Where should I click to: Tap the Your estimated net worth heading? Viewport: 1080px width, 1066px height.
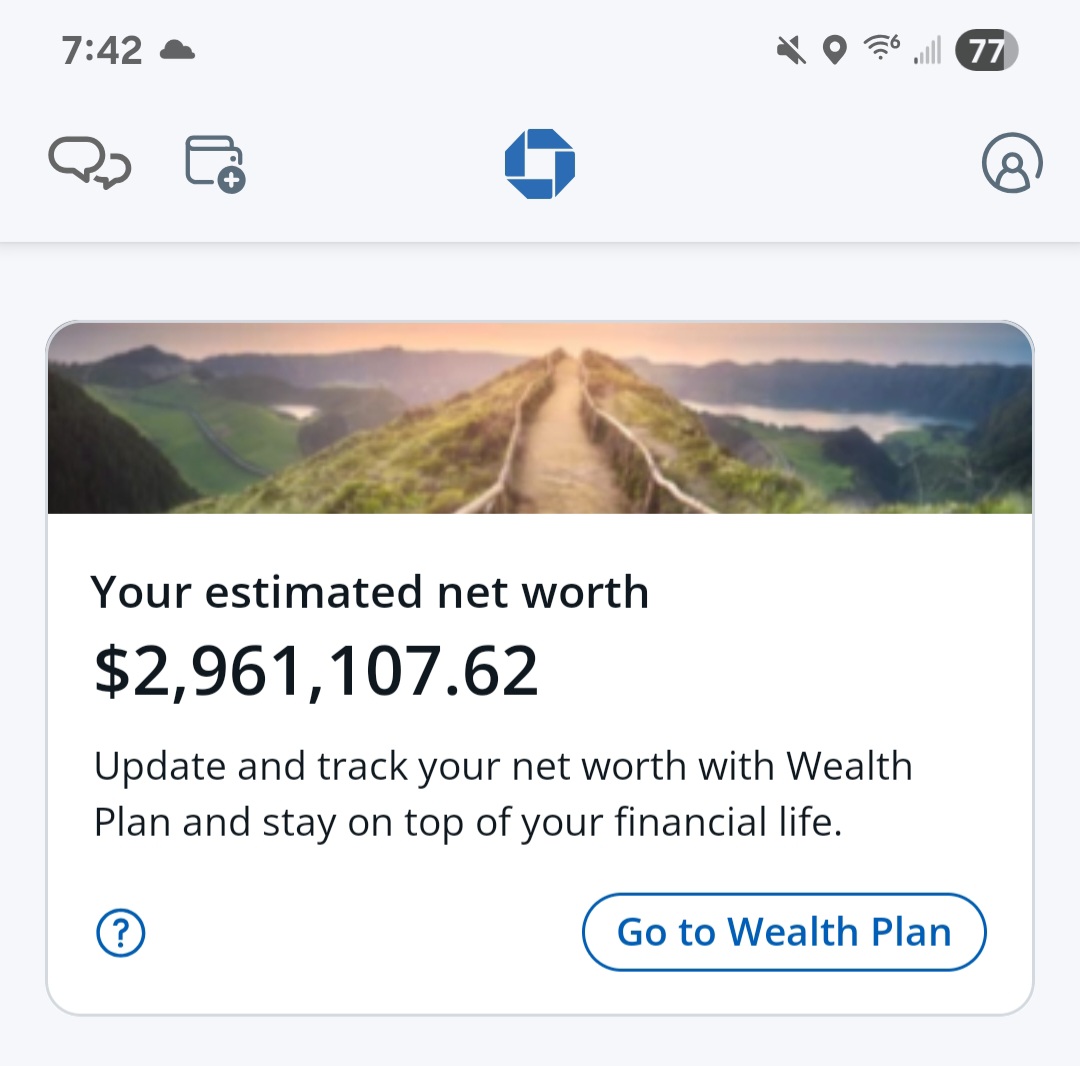(x=370, y=592)
